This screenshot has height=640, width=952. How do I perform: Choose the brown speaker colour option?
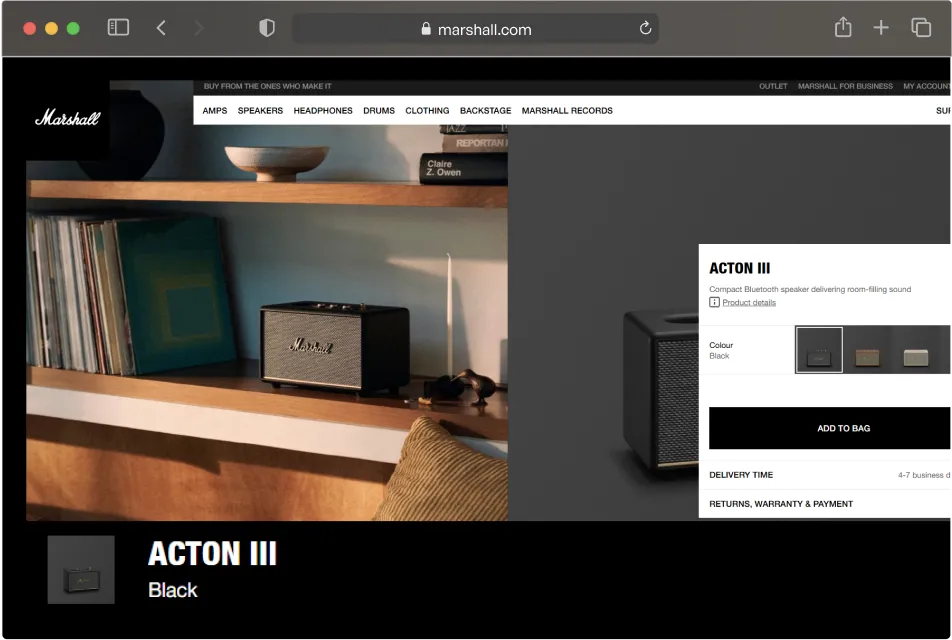[867, 356]
